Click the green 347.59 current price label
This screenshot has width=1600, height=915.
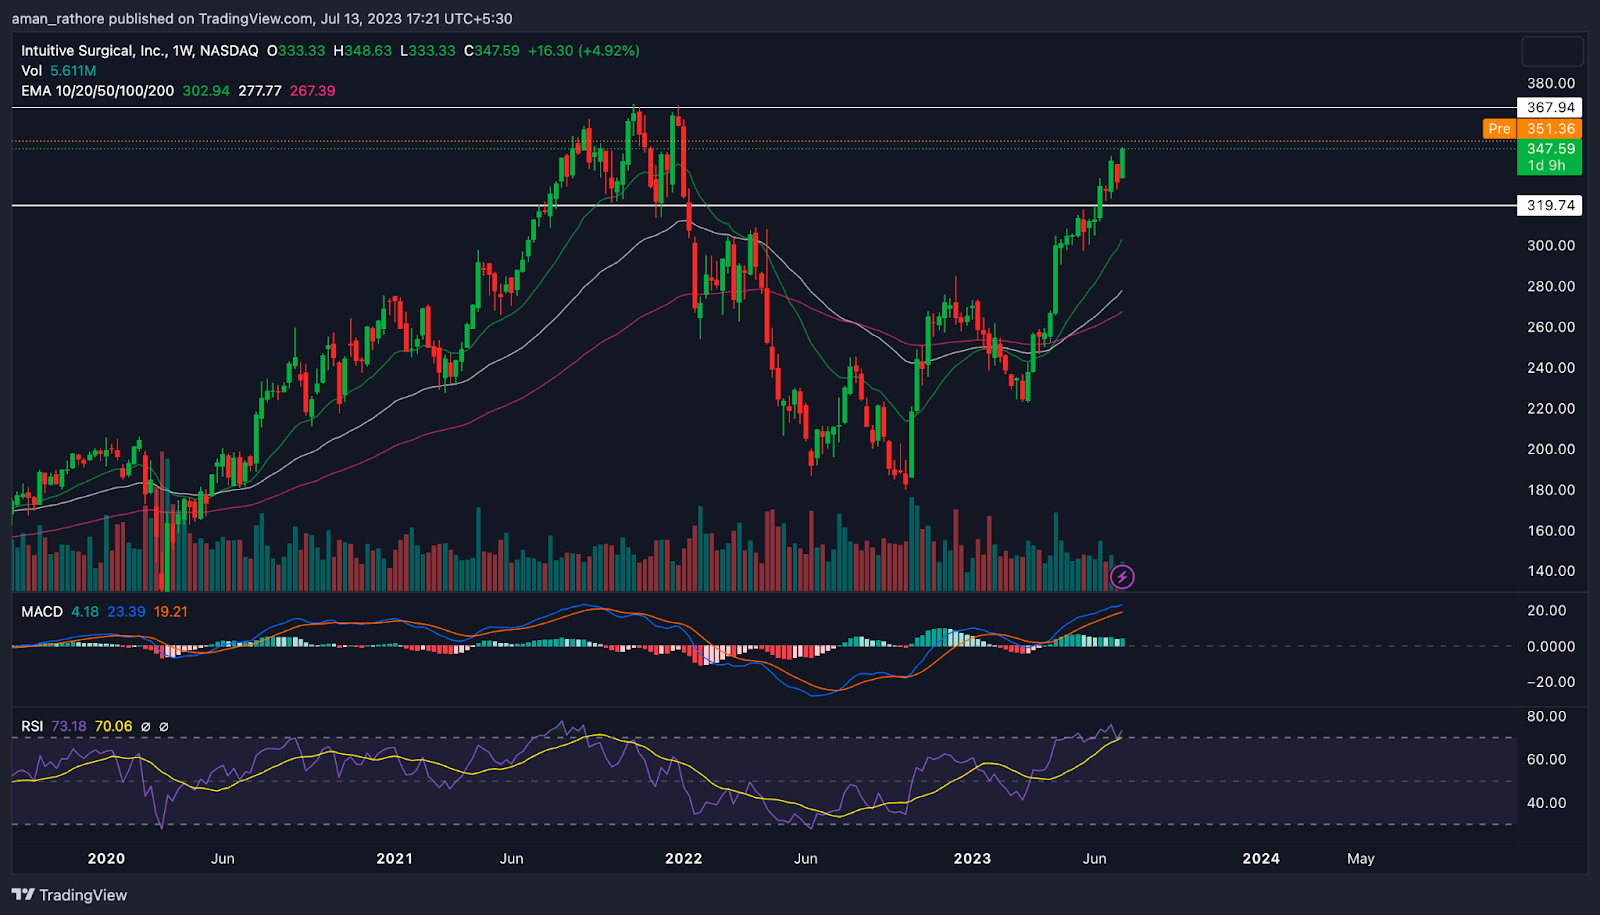[x=1550, y=156]
